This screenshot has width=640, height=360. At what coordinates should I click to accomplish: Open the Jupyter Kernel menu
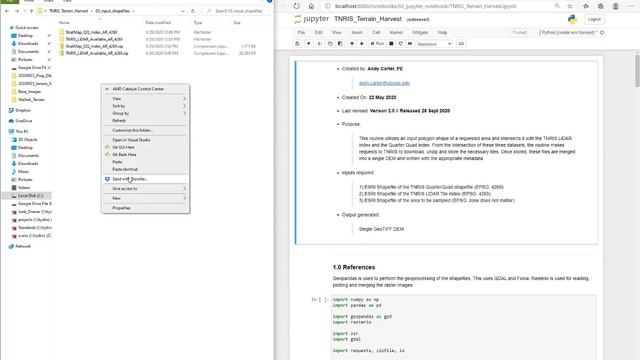click(x=396, y=32)
